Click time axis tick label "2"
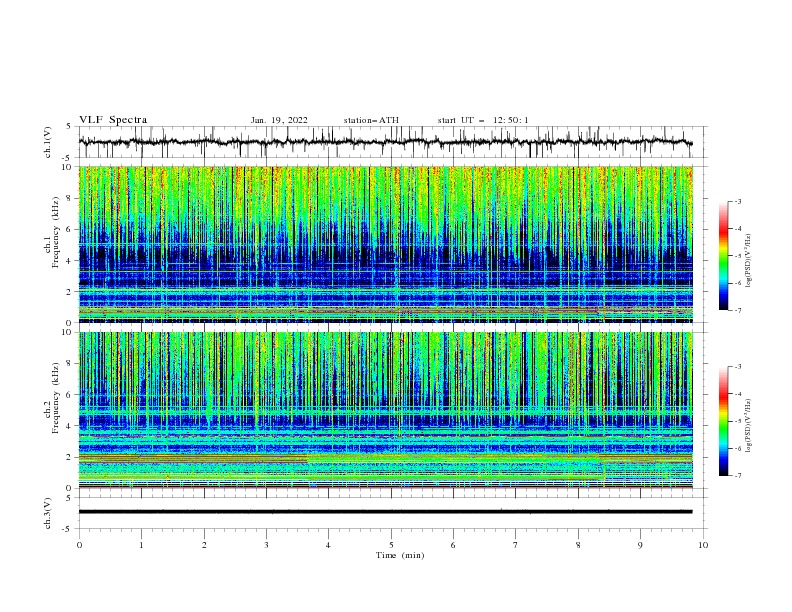Image resolution: width=792 pixels, height=612 pixels. [204, 545]
